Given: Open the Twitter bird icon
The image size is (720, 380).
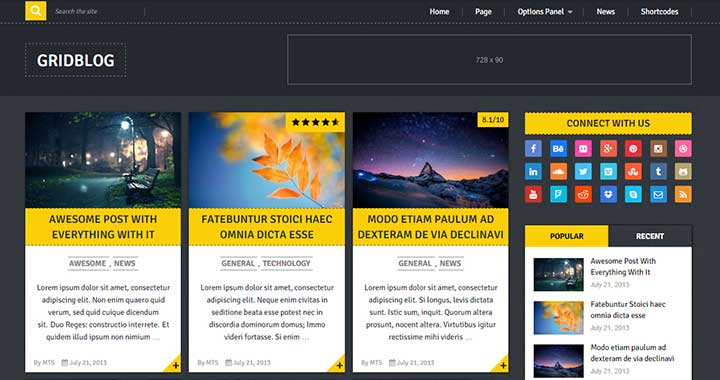Looking at the screenshot, I should pyautogui.click(x=583, y=172).
